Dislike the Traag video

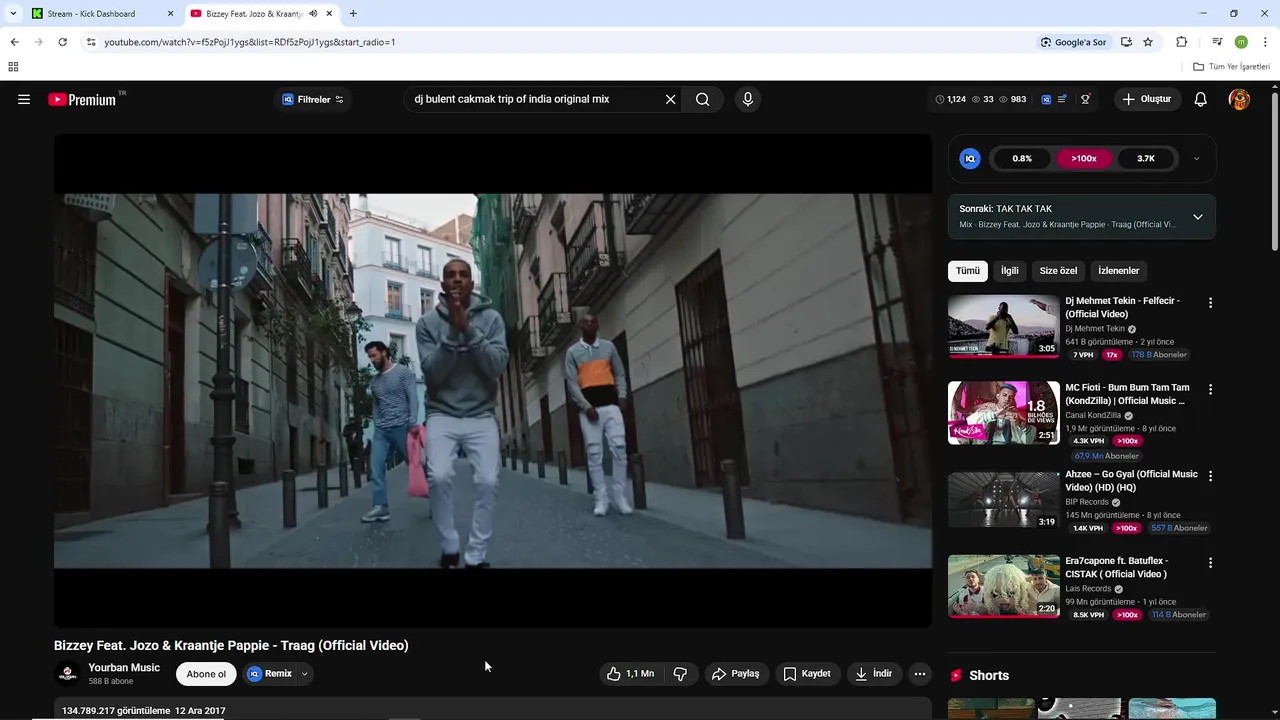680,674
